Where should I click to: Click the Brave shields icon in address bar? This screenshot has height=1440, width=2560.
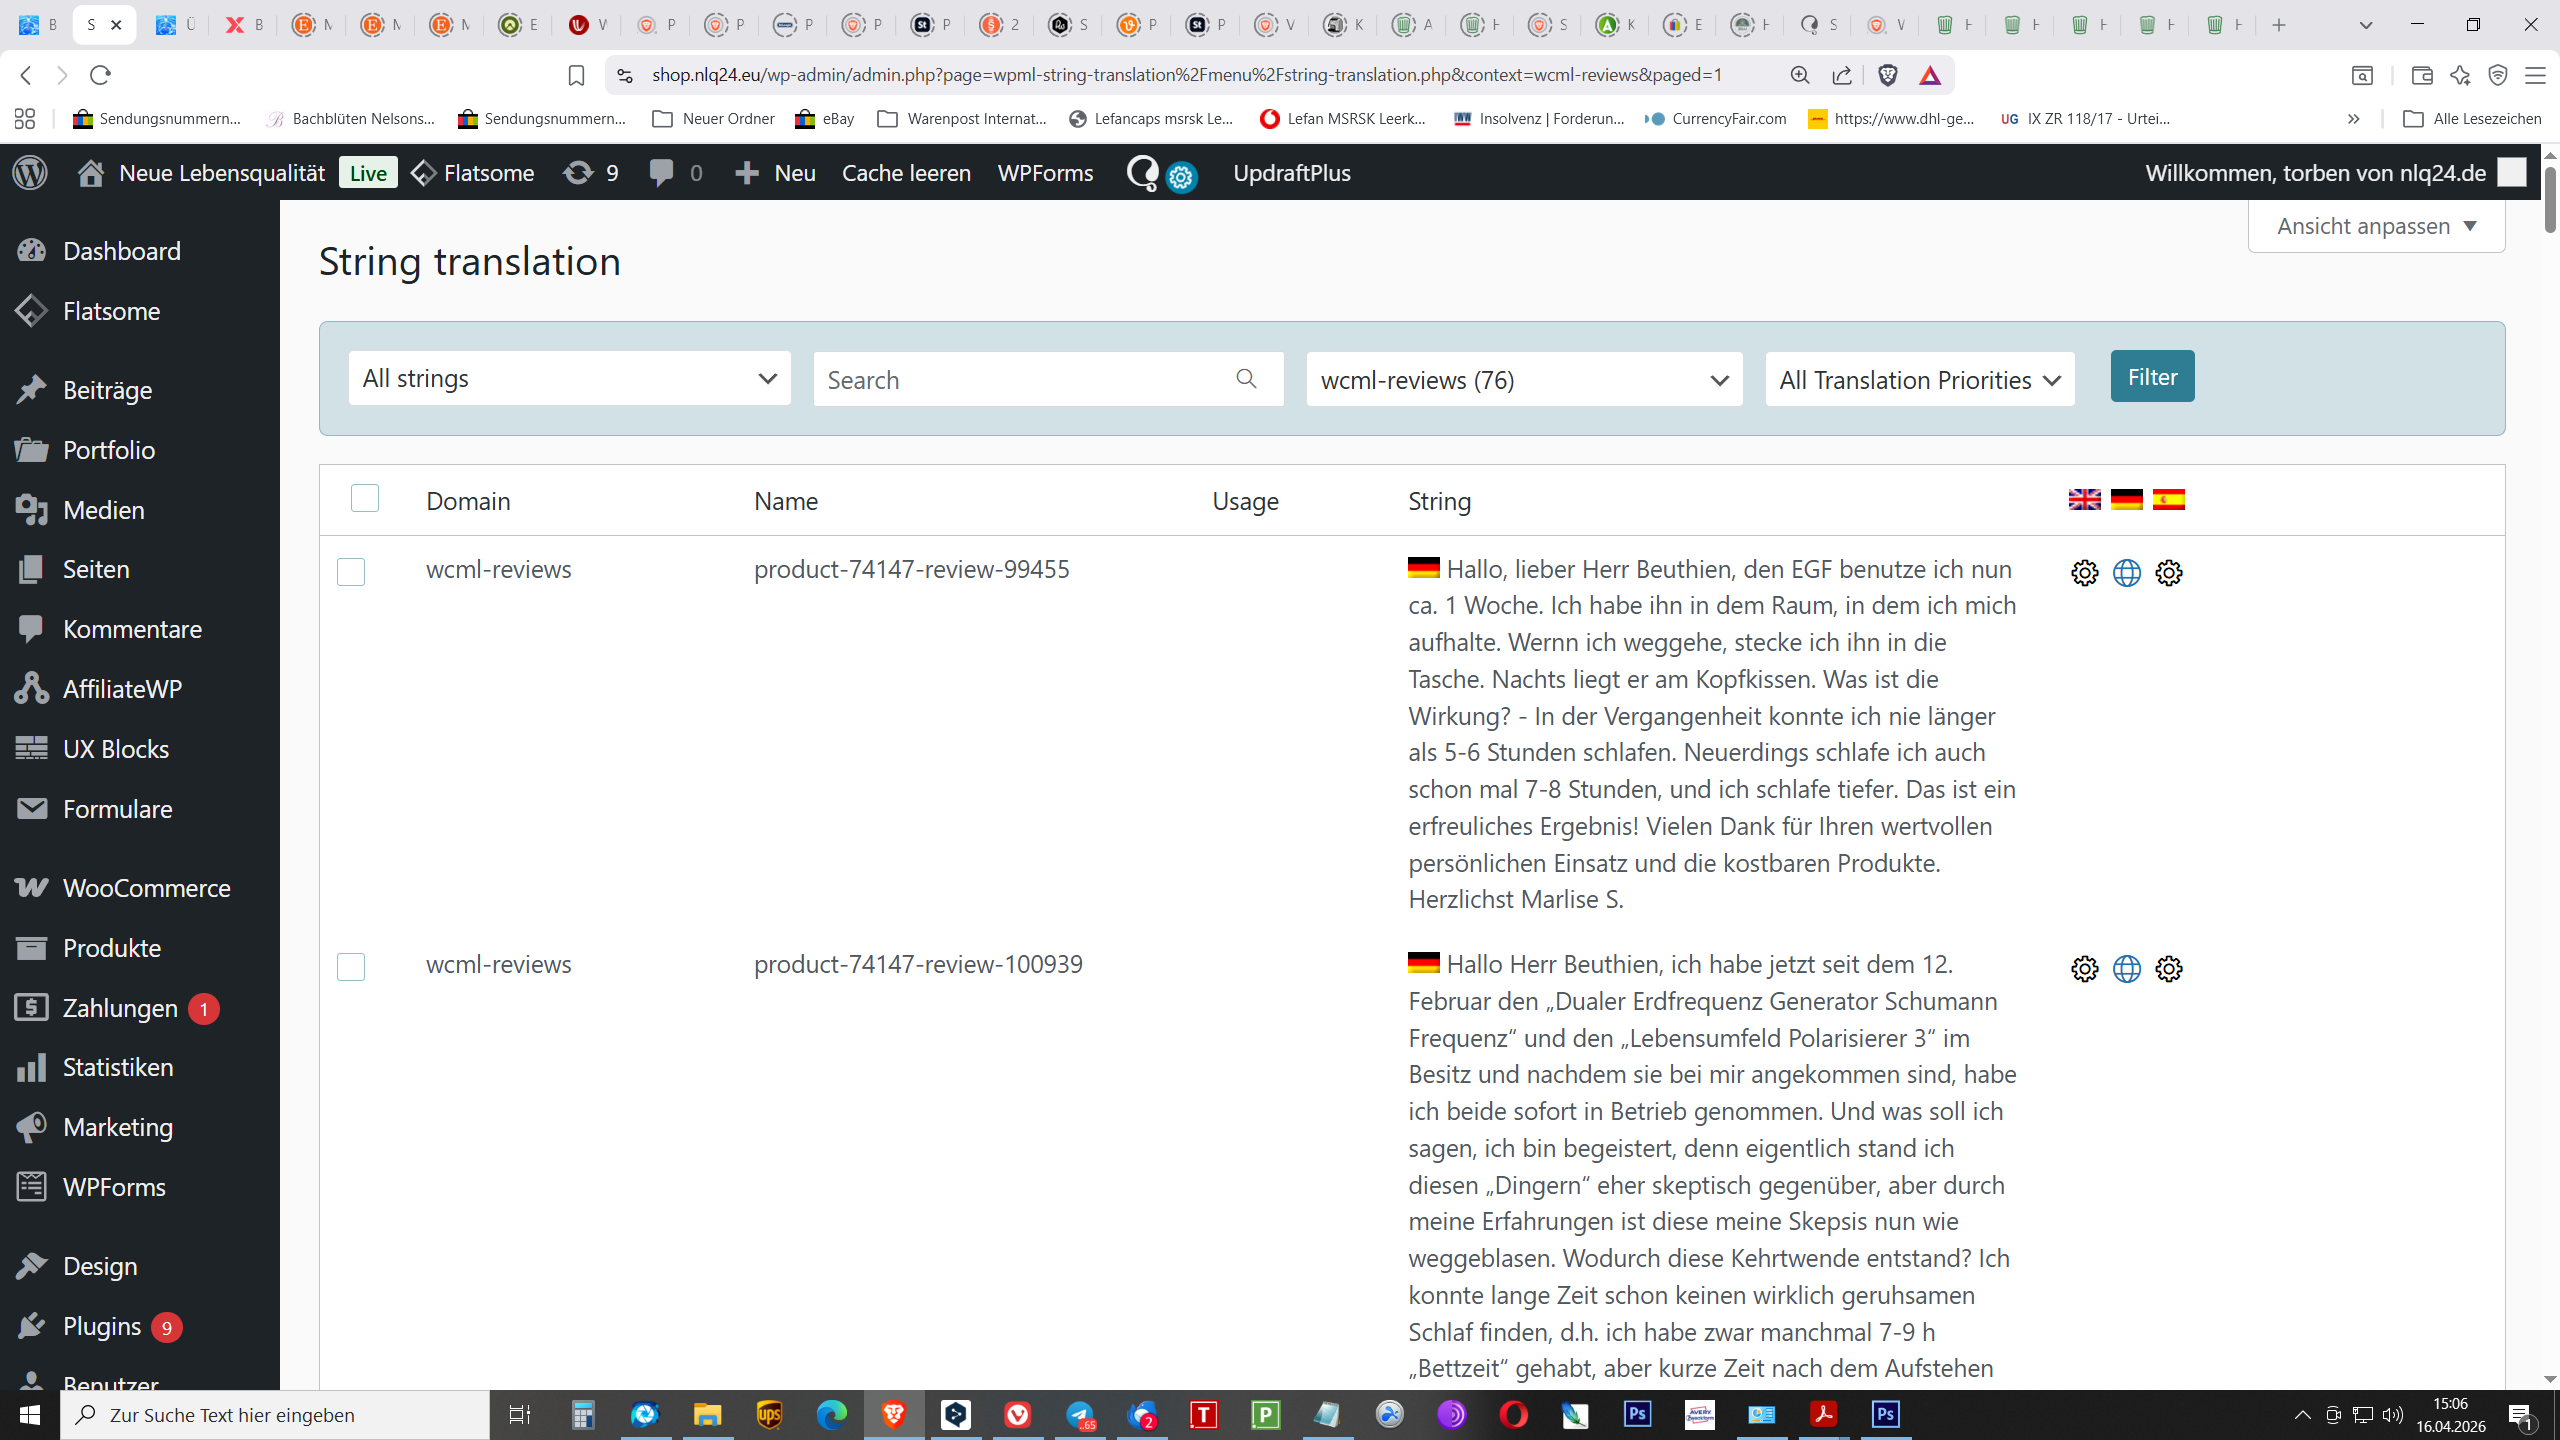click(x=1888, y=75)
